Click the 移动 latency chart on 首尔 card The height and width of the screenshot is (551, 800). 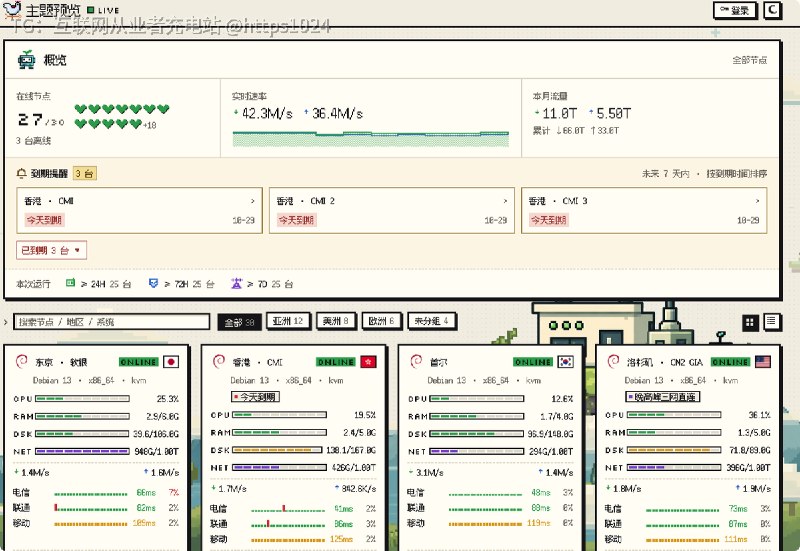point(485,523)
